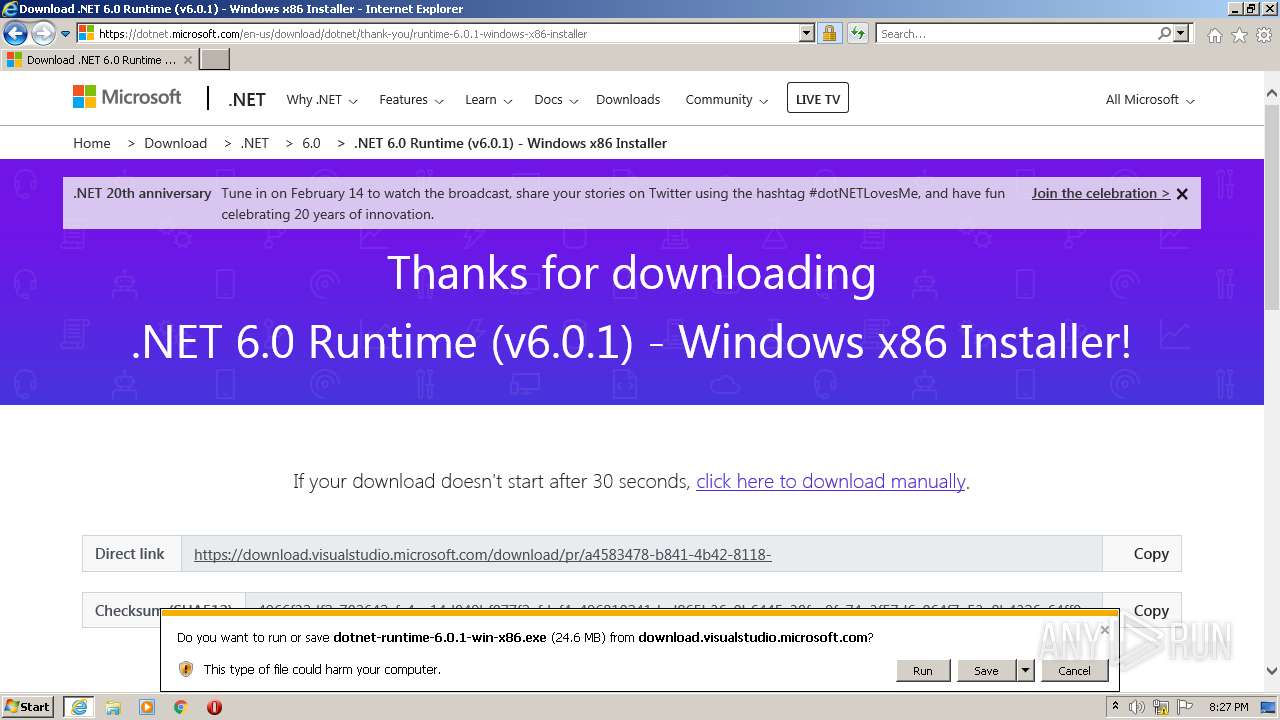1280x720 pixels.
Task: Copy the Direct link value
Action: (x=1151, y=553)
